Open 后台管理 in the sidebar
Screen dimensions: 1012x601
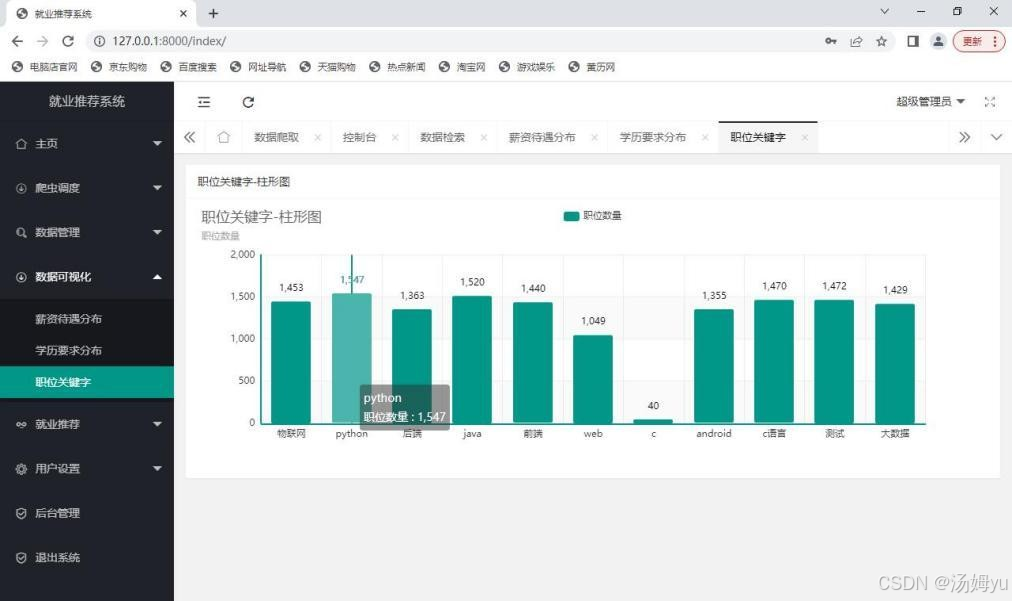[87, 513]
